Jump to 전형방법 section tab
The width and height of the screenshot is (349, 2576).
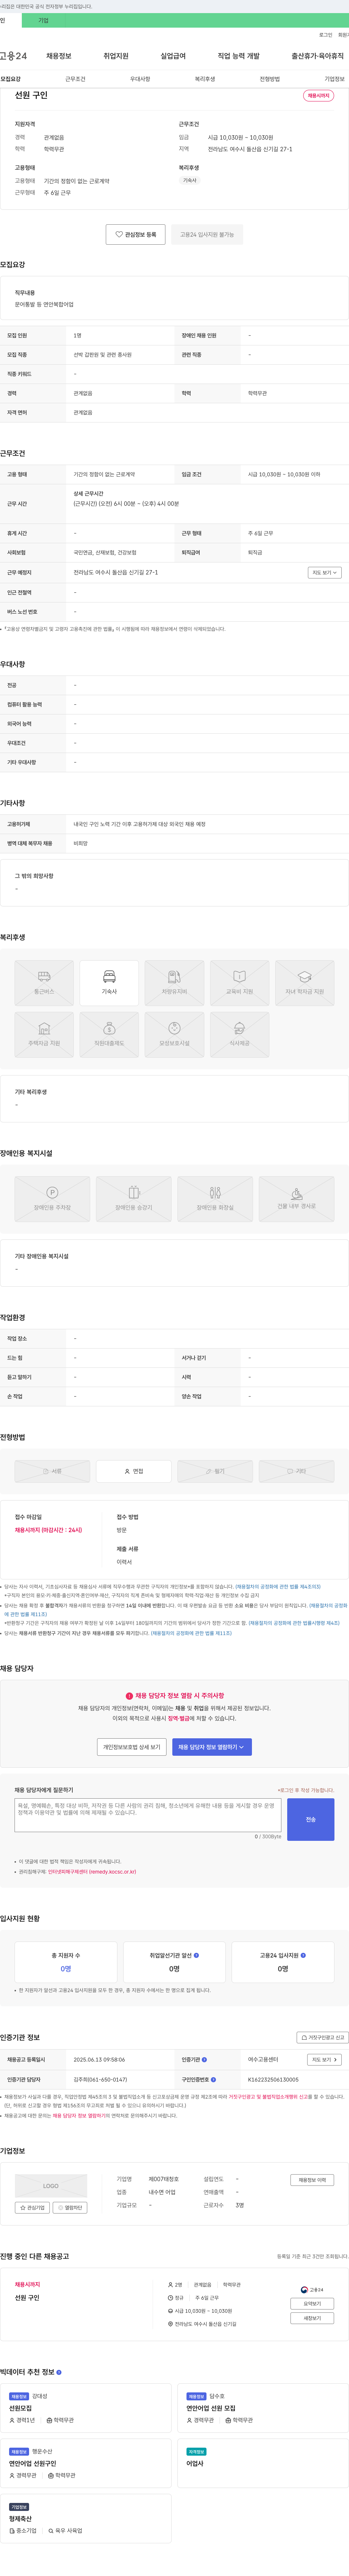pos(270,79)
